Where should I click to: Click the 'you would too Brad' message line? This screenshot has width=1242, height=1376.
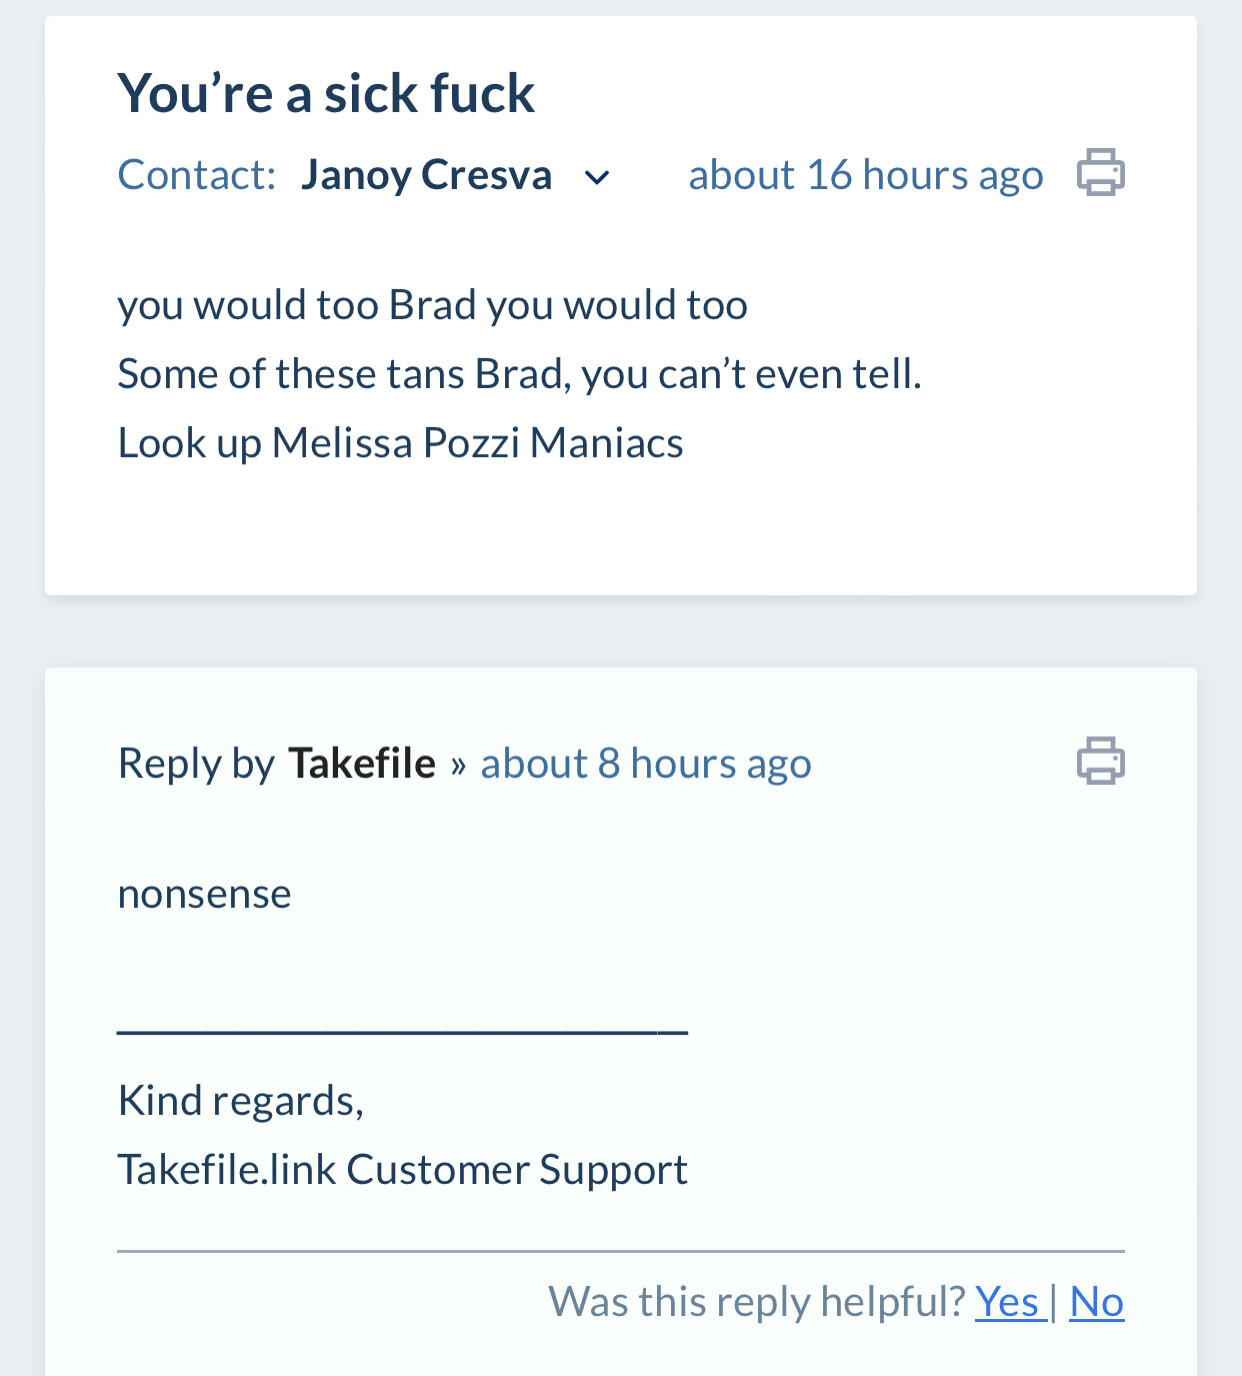coord(432,305)
